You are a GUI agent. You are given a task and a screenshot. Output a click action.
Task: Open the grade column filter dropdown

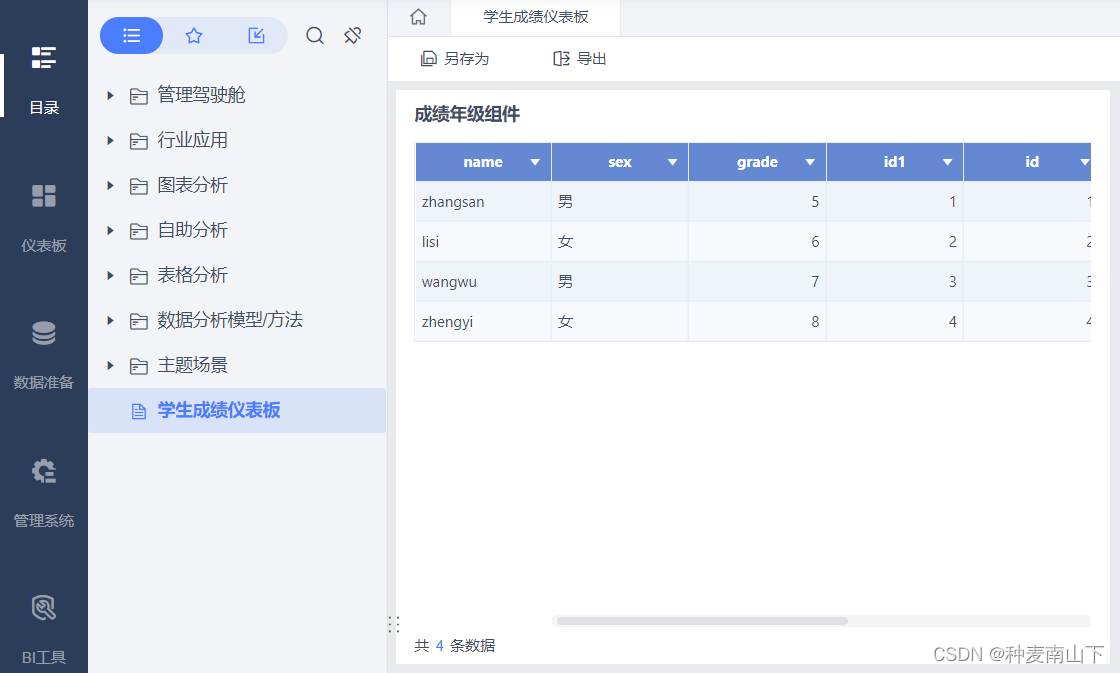click(x=810, y=161)
